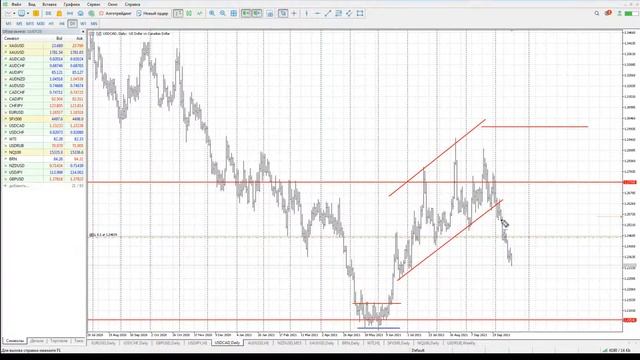Screen dimensions: 640x360
Task: Click the yellow toolbar icon after templates
Action: (36, 13)
